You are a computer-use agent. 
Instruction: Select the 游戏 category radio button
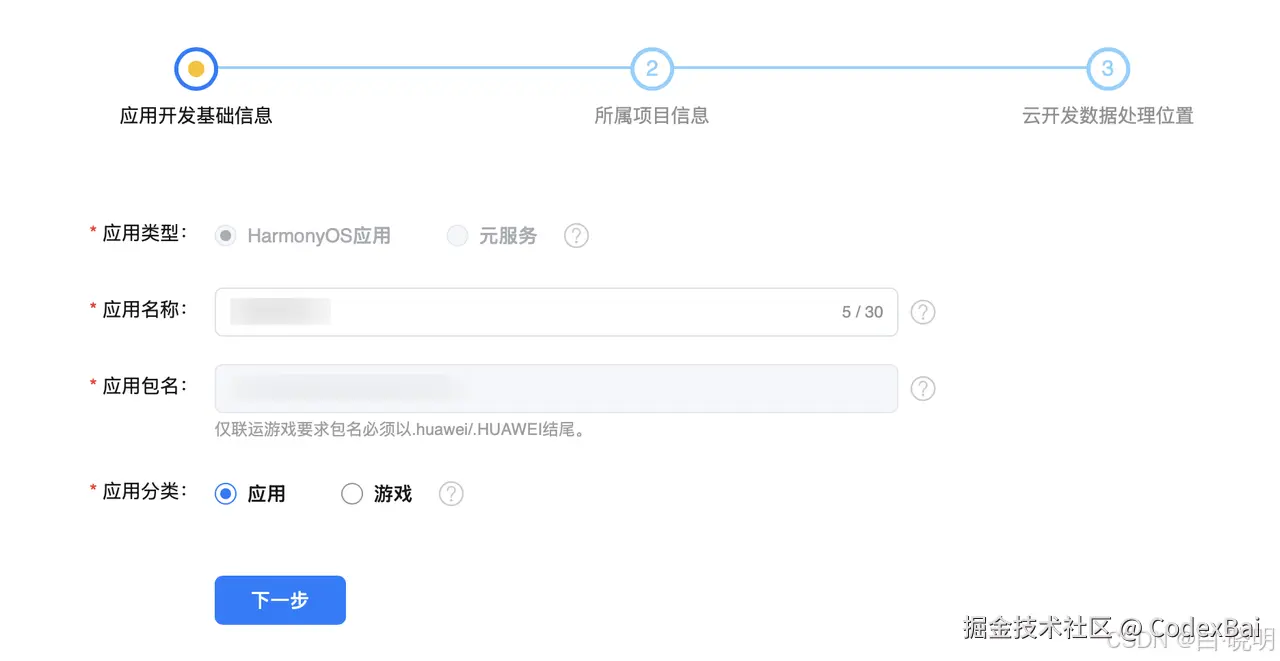tap(352, 493)
